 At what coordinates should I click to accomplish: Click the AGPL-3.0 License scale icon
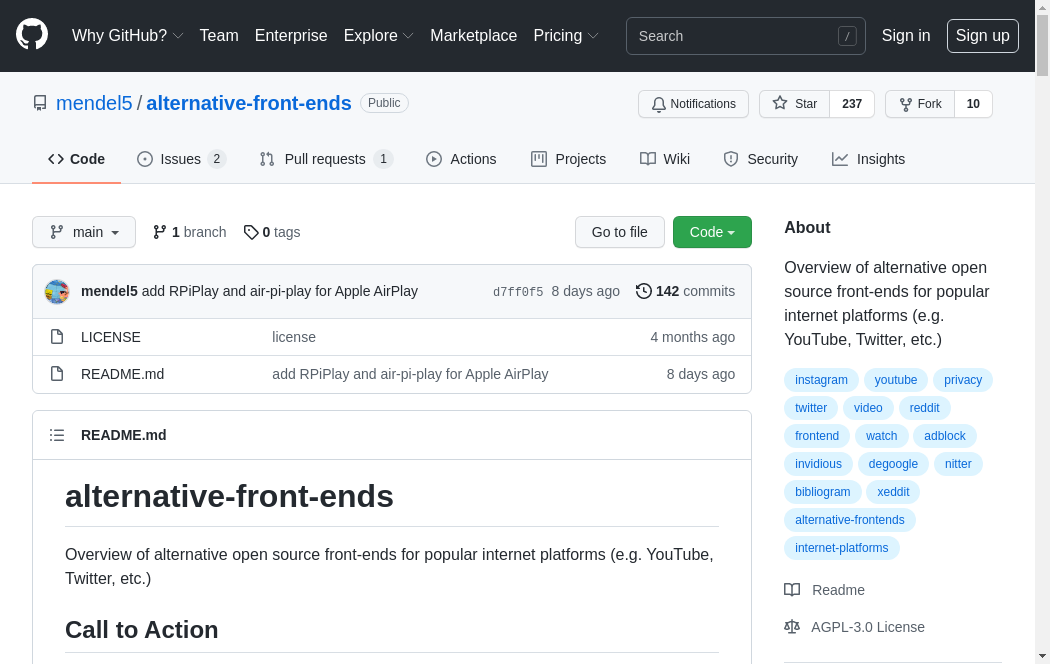(792, 627)
